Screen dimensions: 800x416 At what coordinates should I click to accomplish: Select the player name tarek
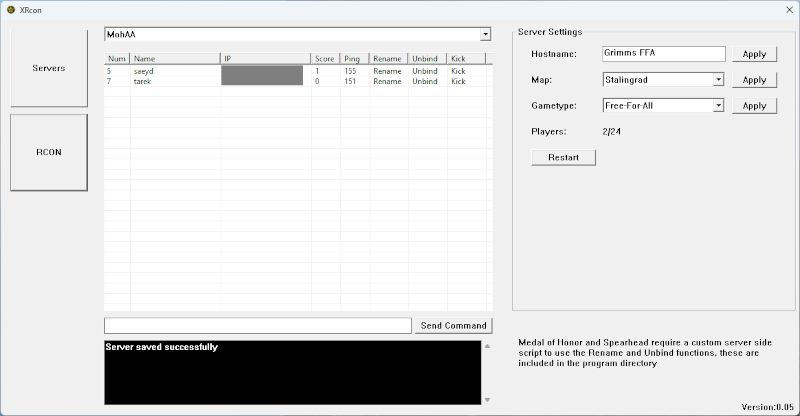142,81
